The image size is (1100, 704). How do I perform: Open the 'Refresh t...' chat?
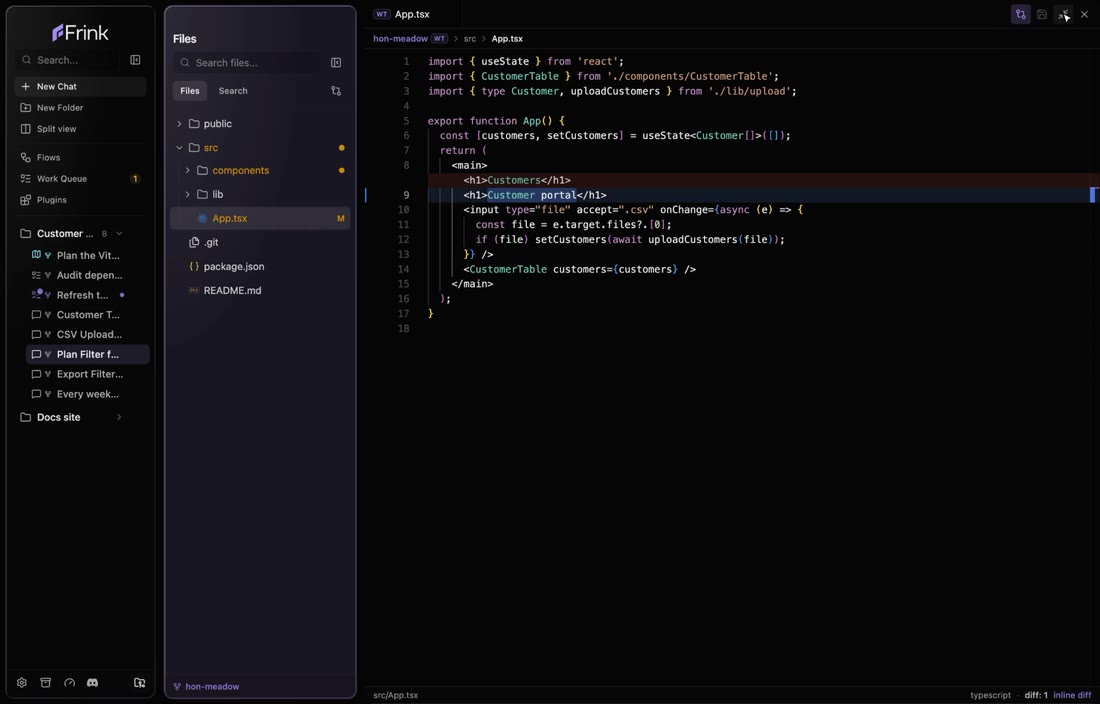88,295
